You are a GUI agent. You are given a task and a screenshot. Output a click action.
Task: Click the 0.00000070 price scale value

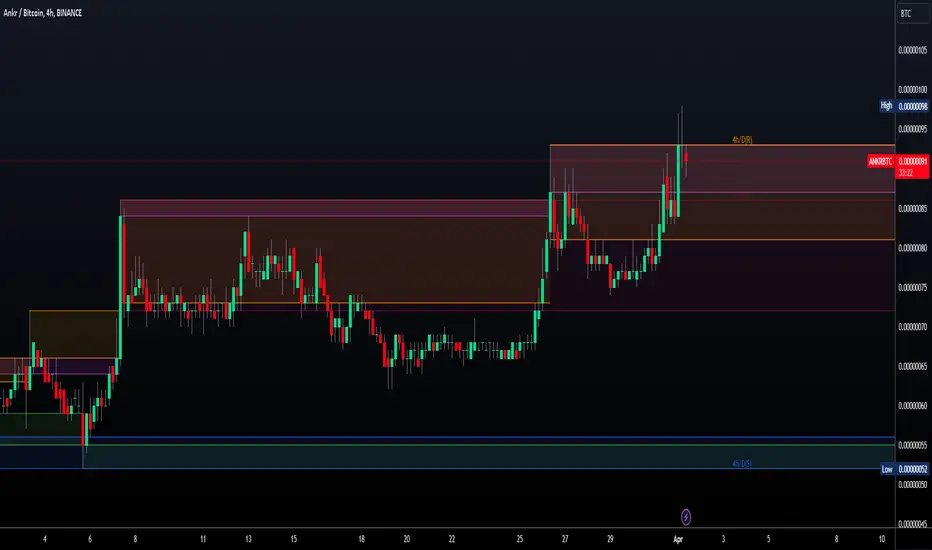pyautogui.click(x=912, y=326)
